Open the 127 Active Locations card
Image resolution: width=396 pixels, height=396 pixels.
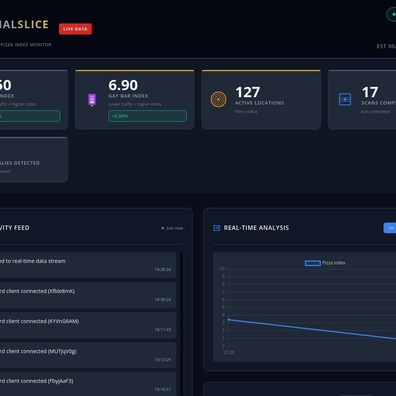(261, 100)
